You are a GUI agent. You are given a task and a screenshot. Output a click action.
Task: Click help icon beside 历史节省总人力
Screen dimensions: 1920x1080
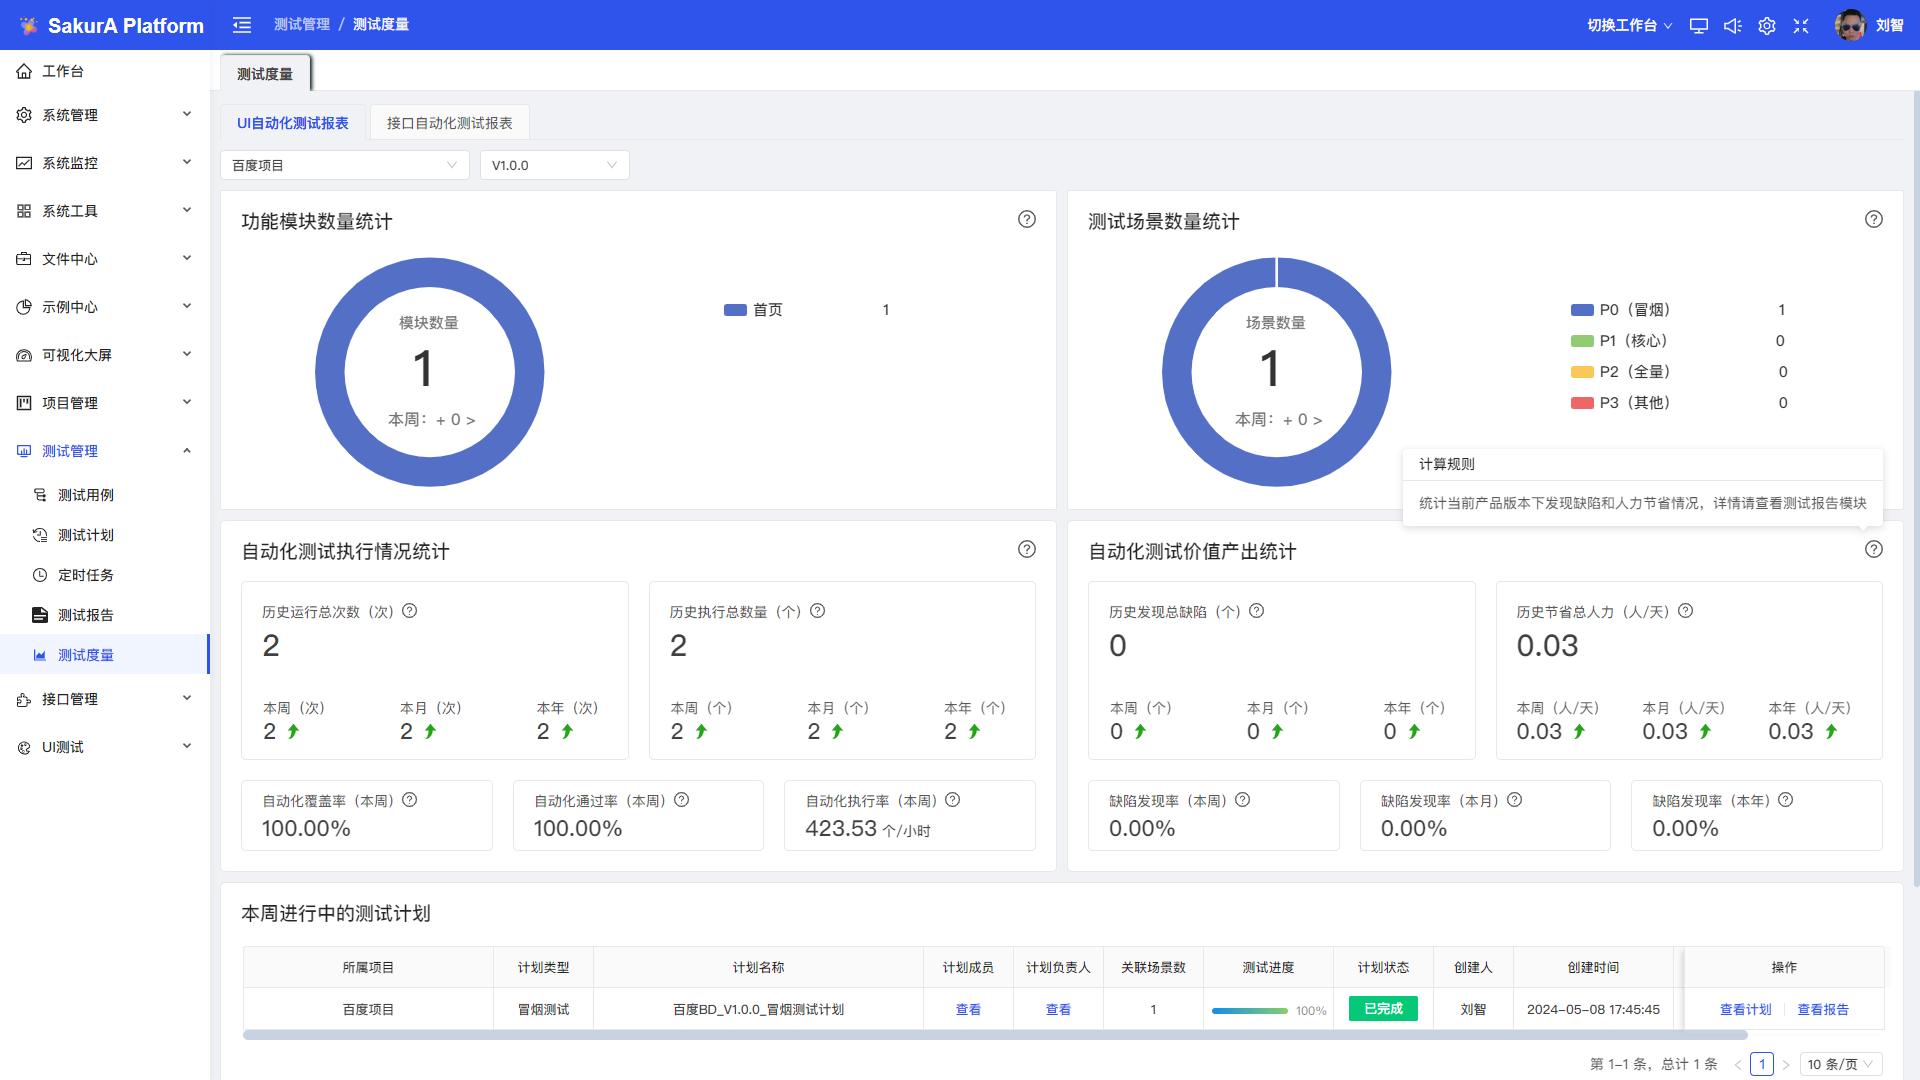[1686, 611]
